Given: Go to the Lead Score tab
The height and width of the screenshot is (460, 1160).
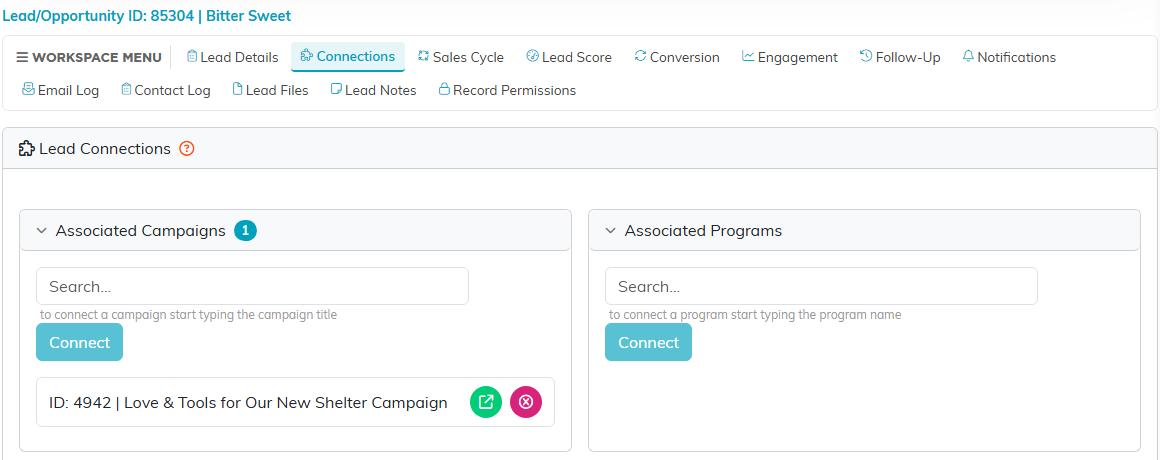Looking at the screenshot, I should (569, 57).
